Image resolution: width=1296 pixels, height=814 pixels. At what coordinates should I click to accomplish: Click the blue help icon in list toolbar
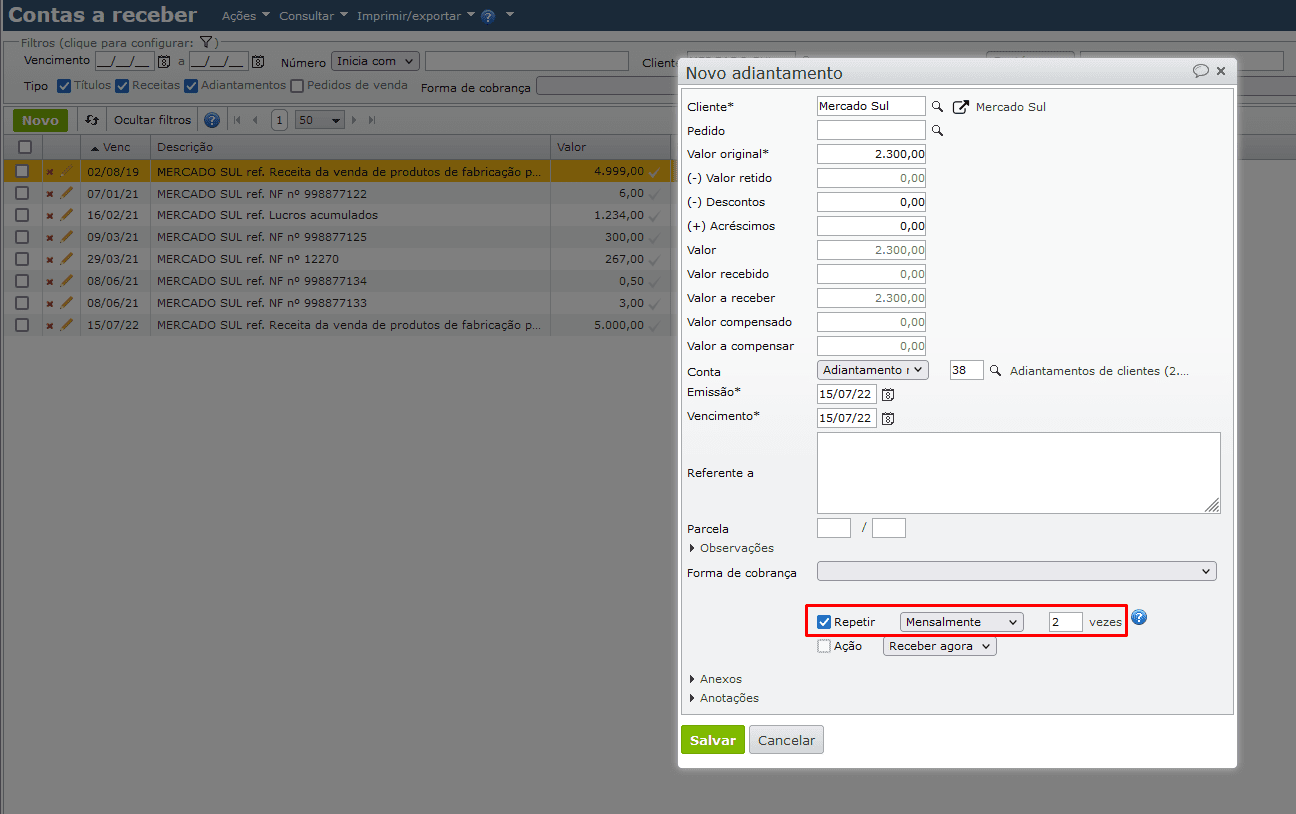point(212,120)
